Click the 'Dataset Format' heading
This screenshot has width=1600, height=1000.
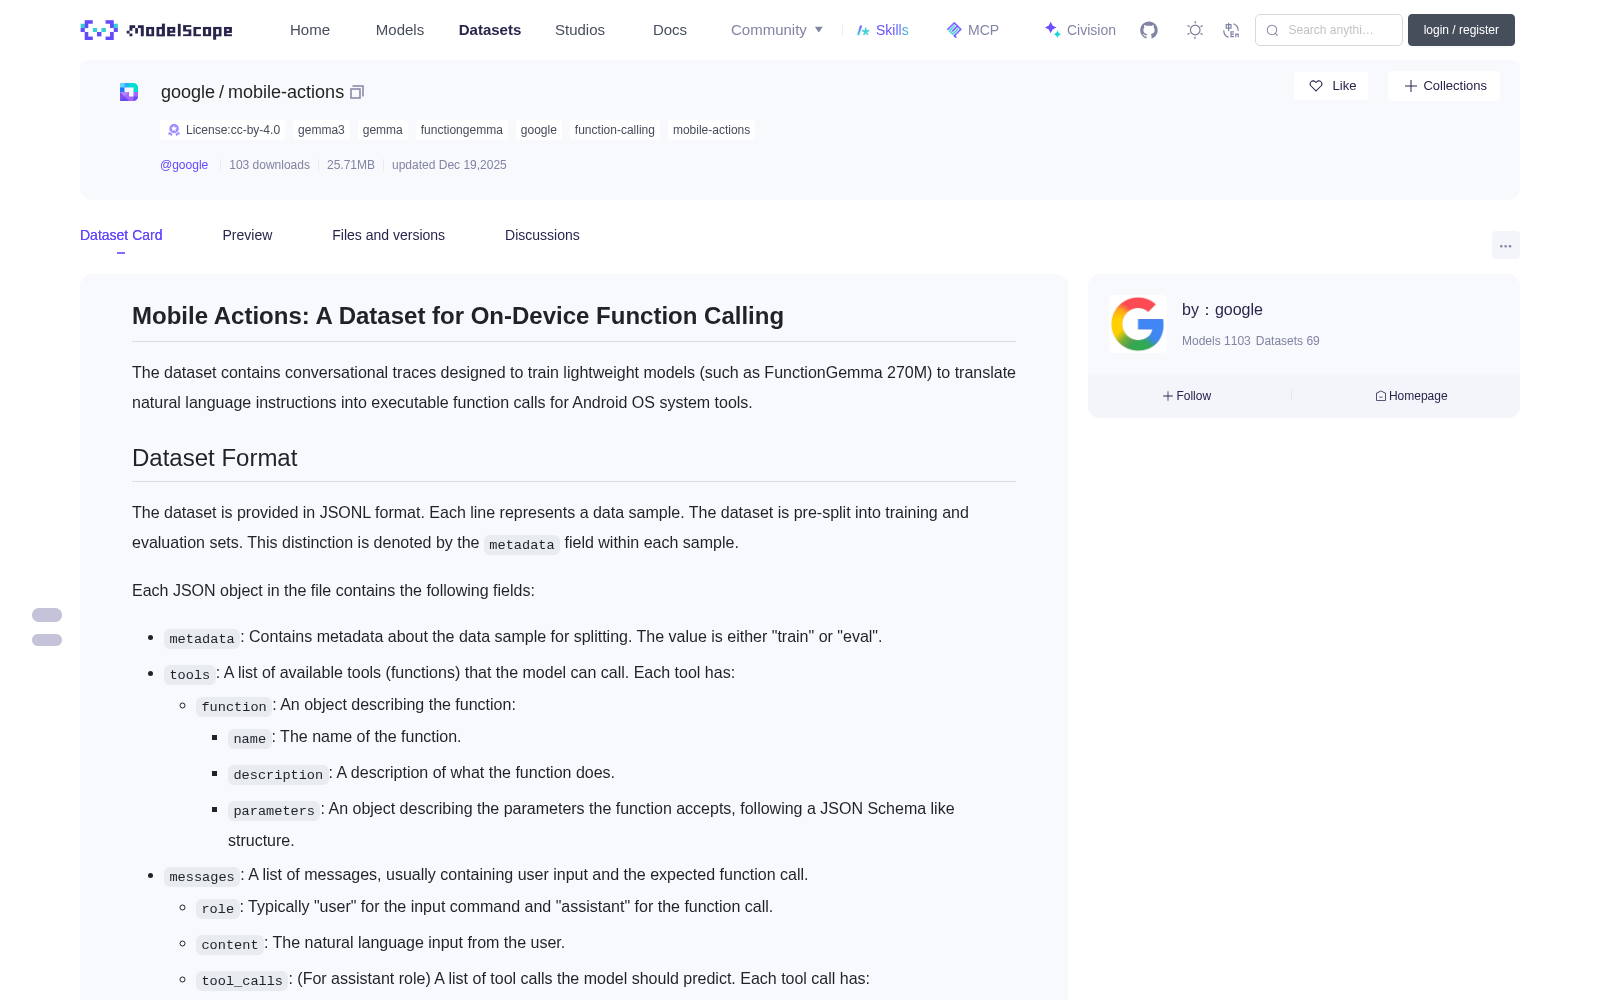[x=215, y=458]
